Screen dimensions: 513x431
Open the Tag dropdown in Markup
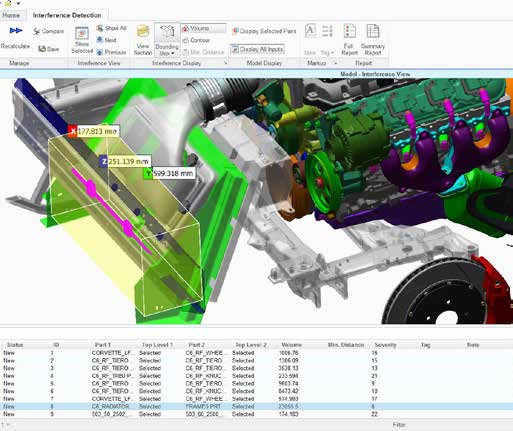point(327,53)
